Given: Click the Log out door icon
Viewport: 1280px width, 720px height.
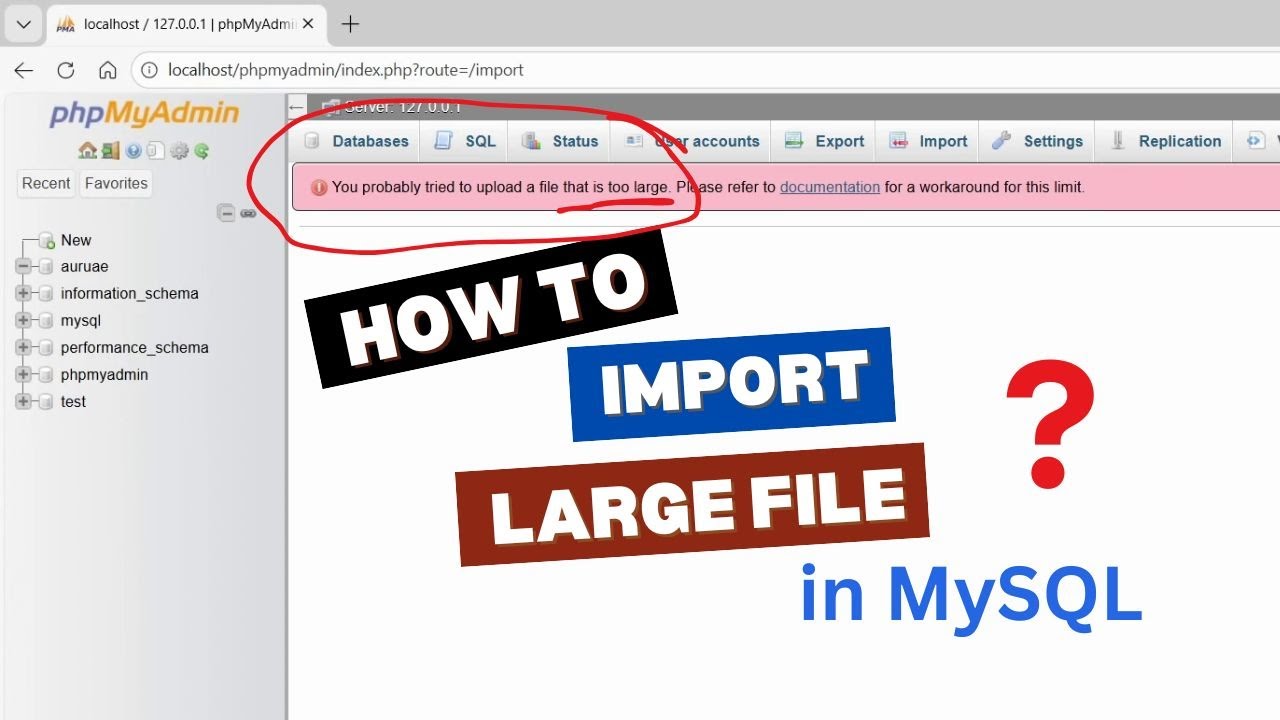Looking at the screenshot, I should 110,151.
